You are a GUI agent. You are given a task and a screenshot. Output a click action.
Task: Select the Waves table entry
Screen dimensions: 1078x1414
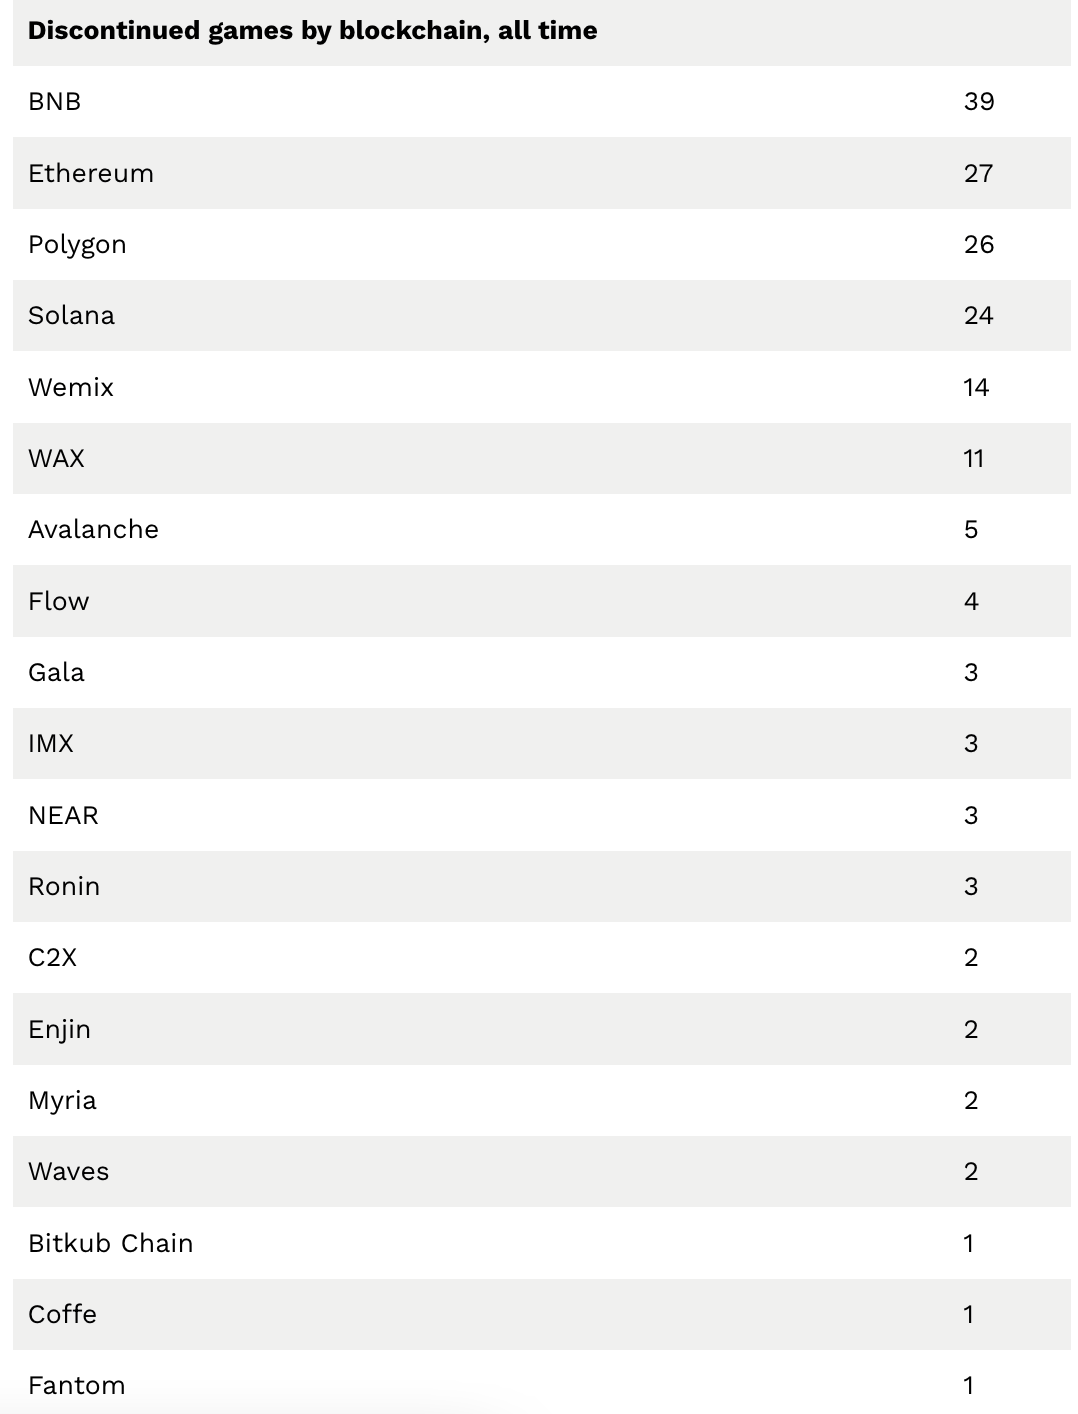pos(541,1171)
